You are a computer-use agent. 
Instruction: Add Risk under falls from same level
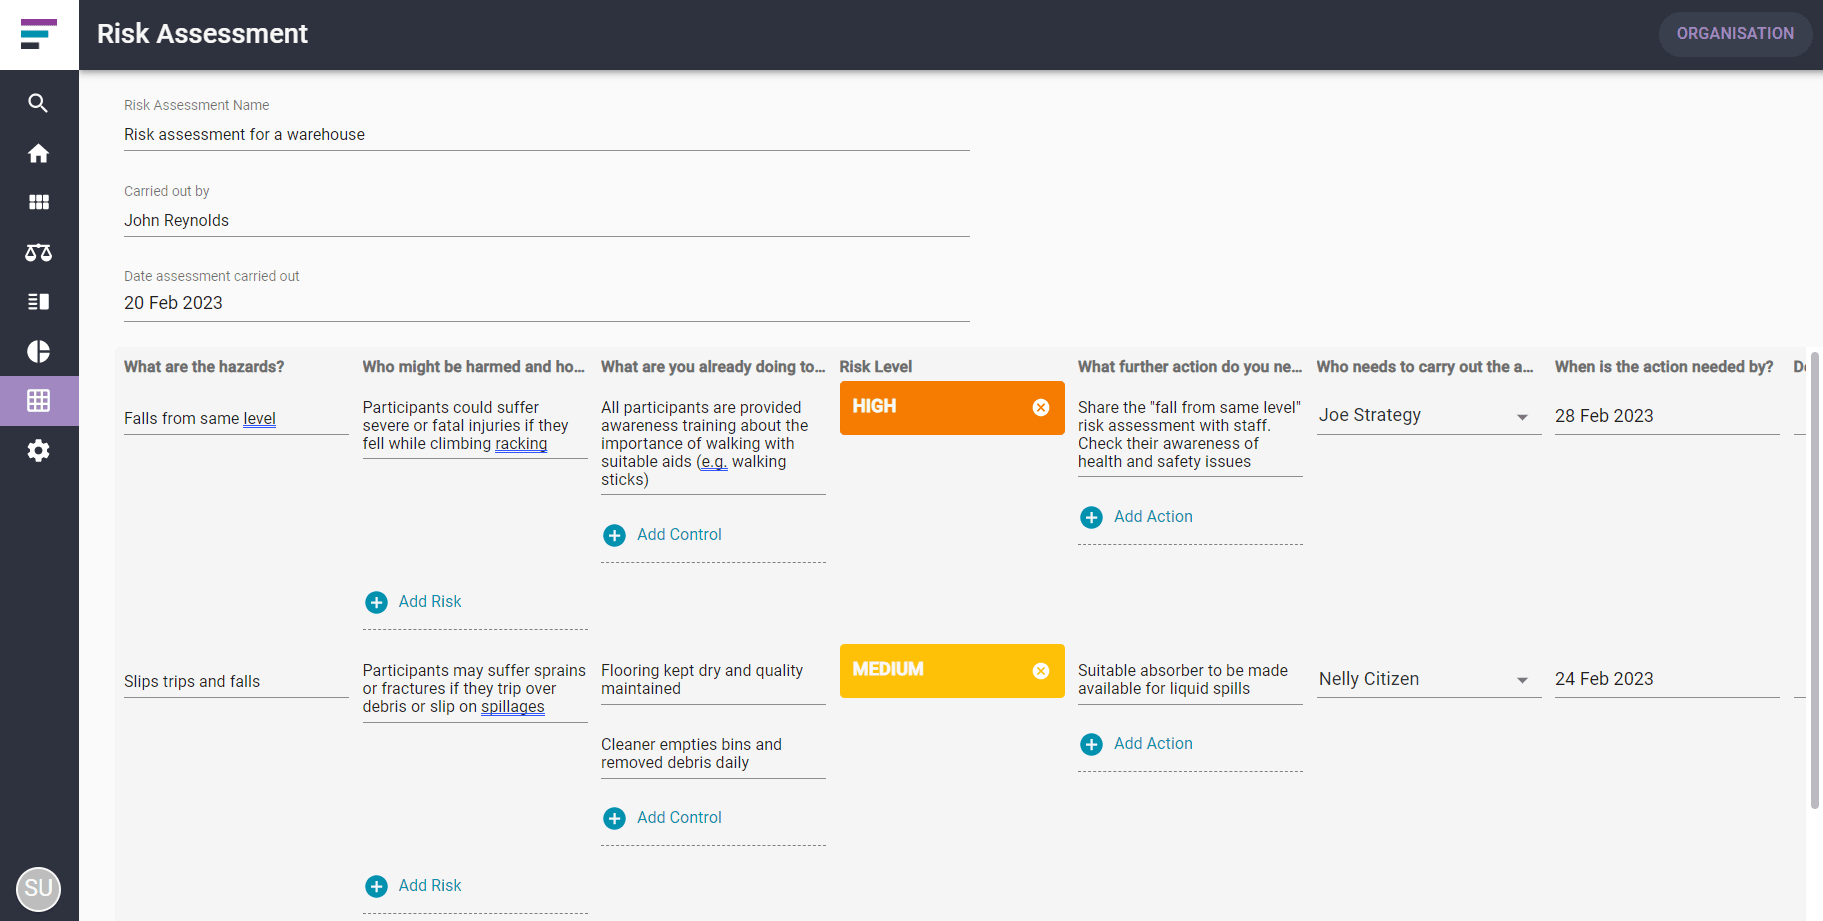tap(430, 602)
